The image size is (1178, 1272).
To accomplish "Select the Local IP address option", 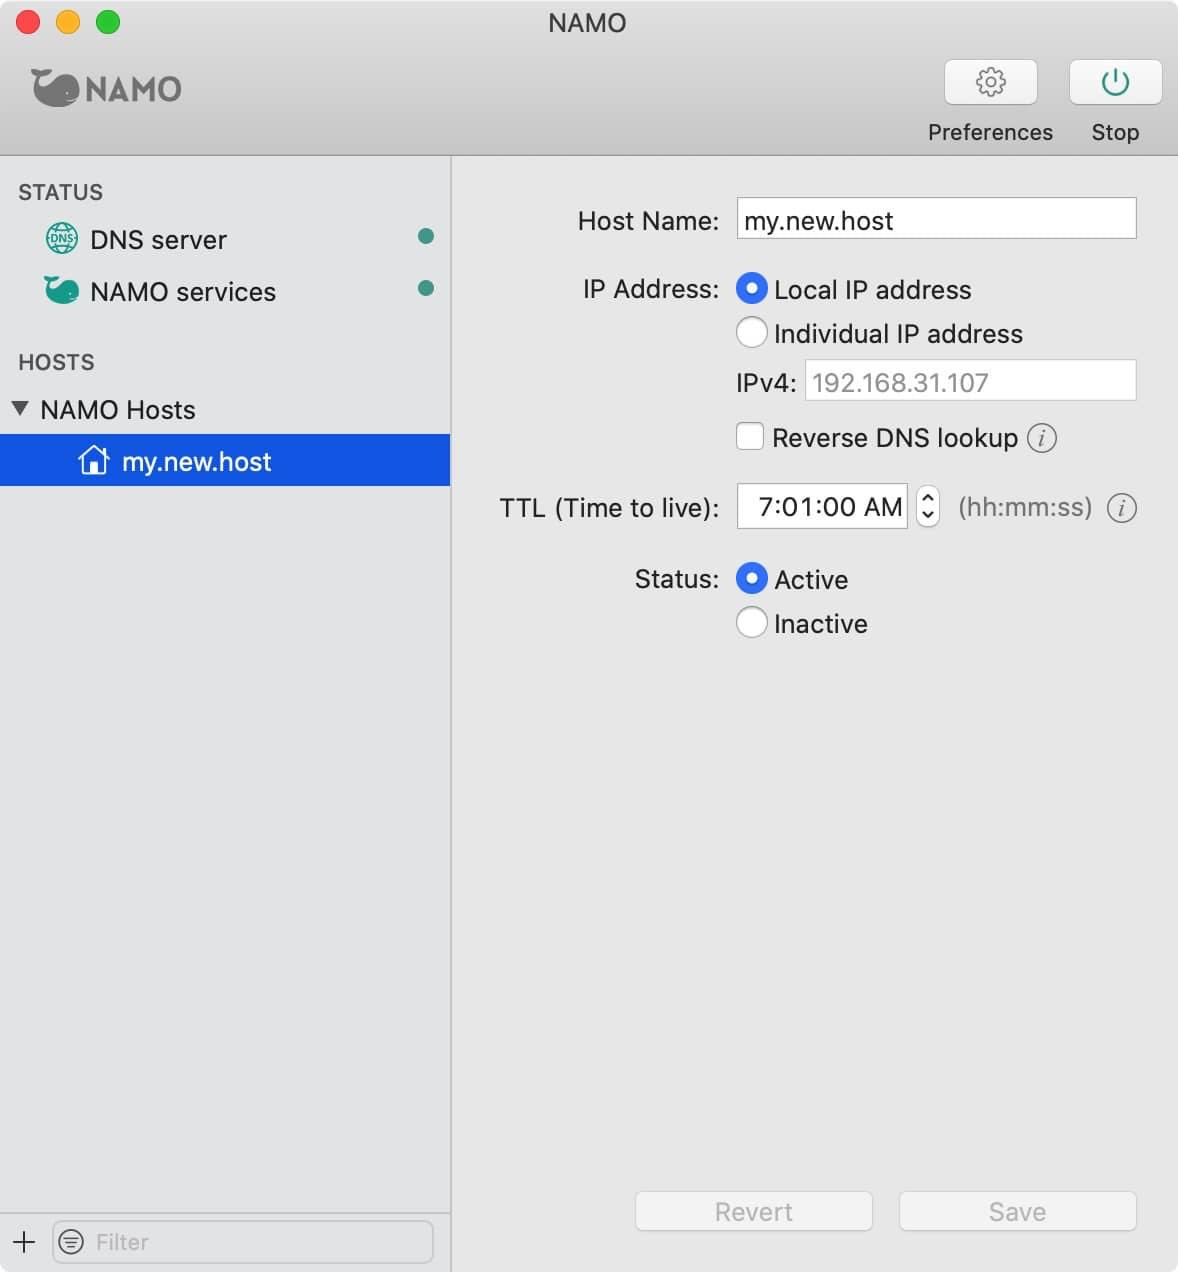I will click(752, 289).
